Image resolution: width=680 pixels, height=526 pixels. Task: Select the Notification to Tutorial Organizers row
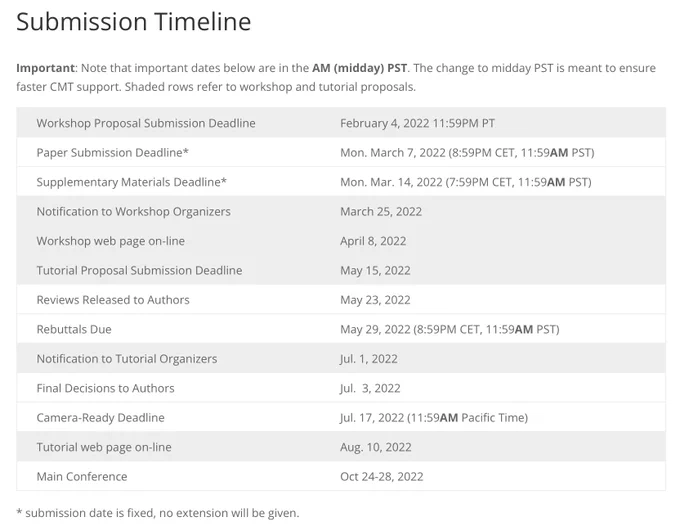[x=341, y=359]
